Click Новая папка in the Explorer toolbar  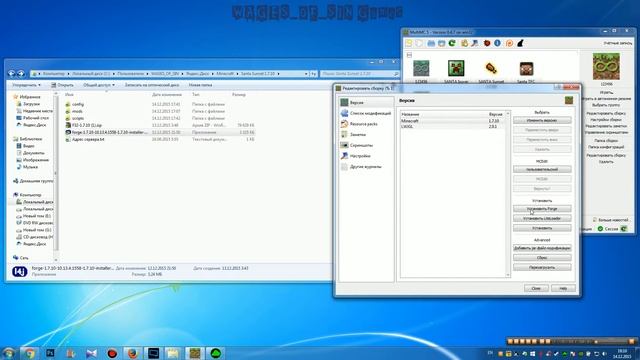click(x=200, y=85)
